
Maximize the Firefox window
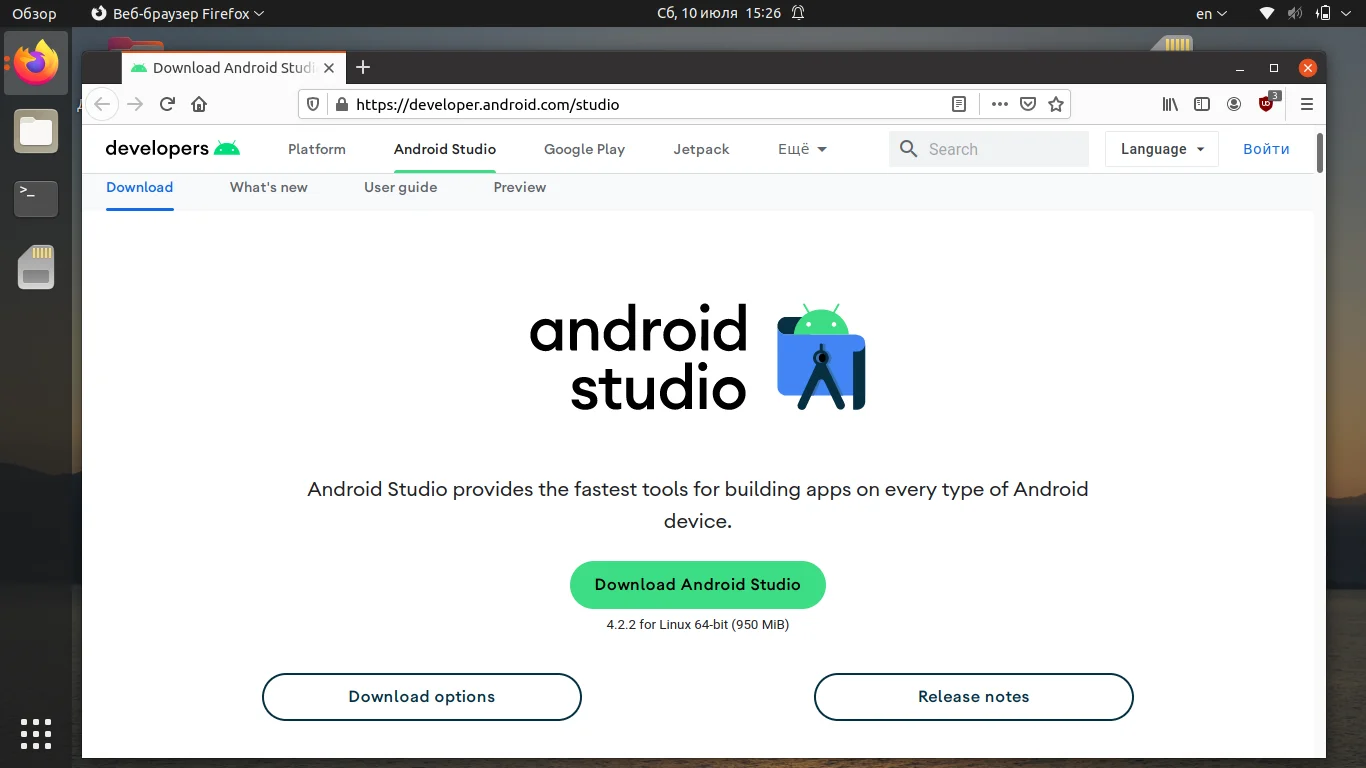click(x=1274, y=68)
